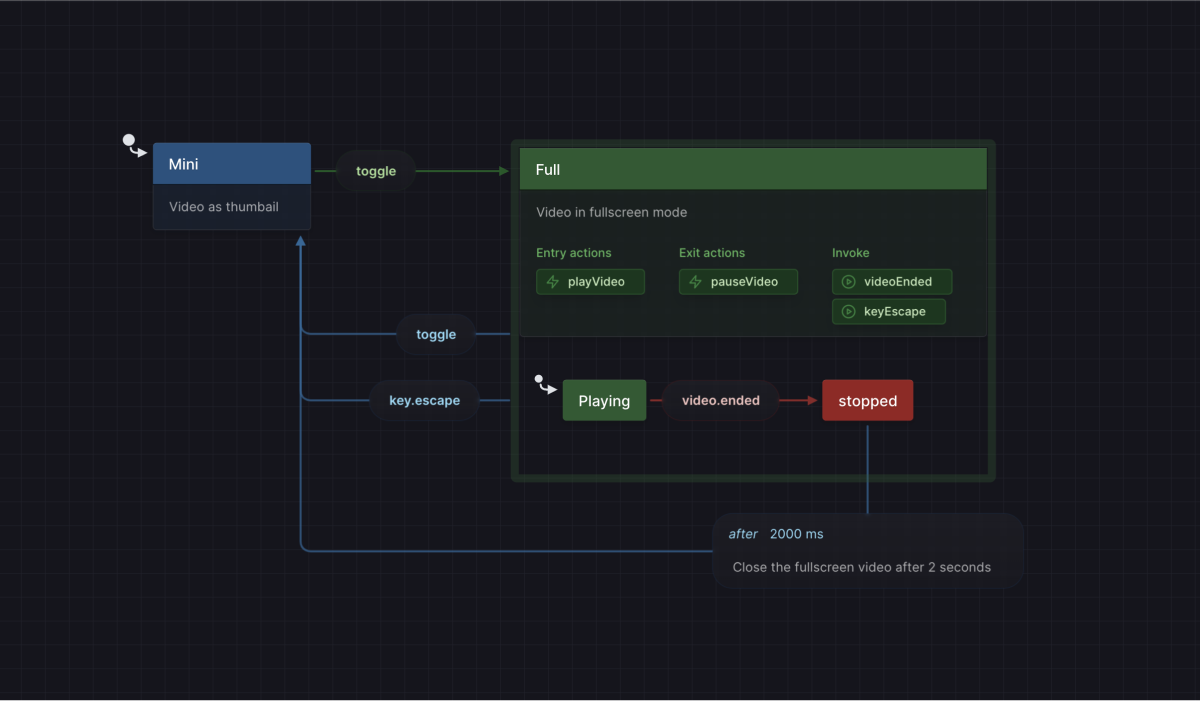The width and height of the screenshot is (1200, 701).
Task: Select the key.escape transition event
Action: click(x=424, y=400)
